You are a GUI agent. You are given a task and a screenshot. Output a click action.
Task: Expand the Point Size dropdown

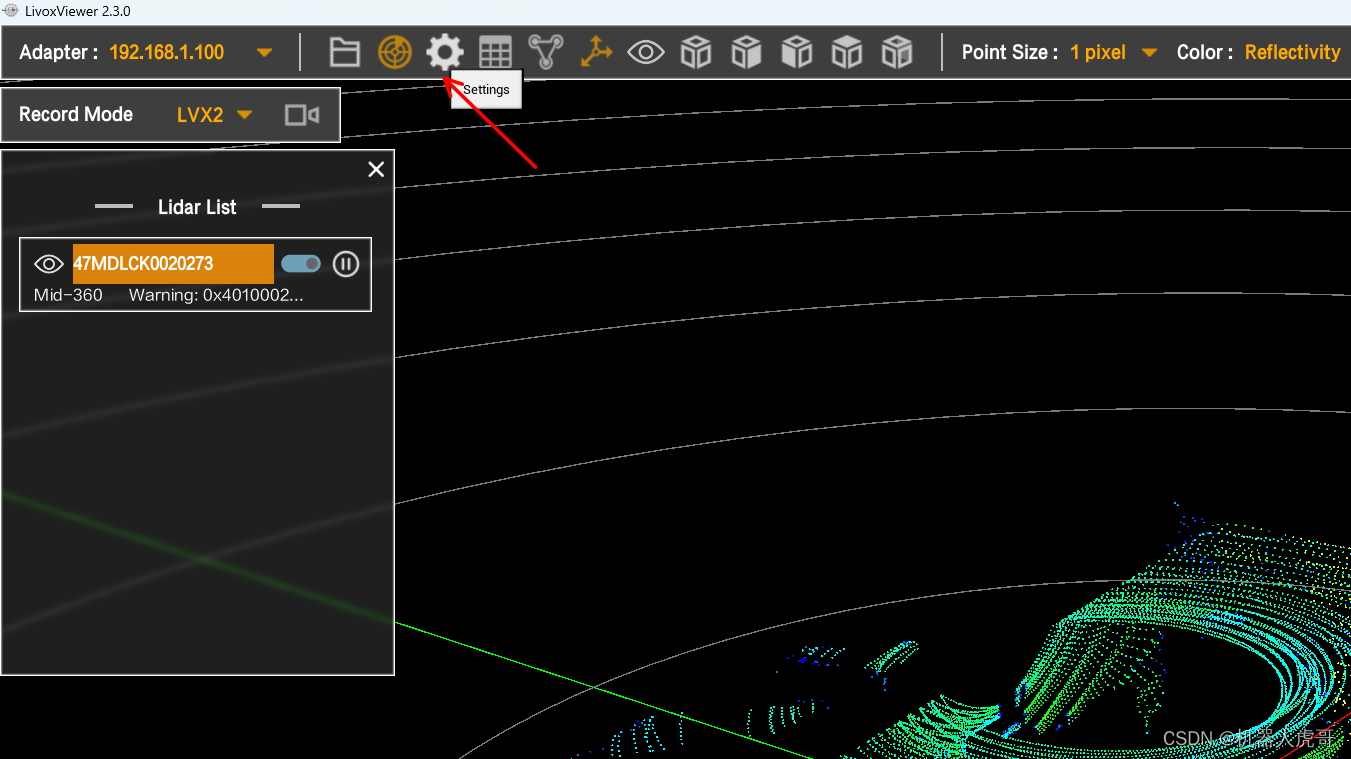click(1149, 53)
